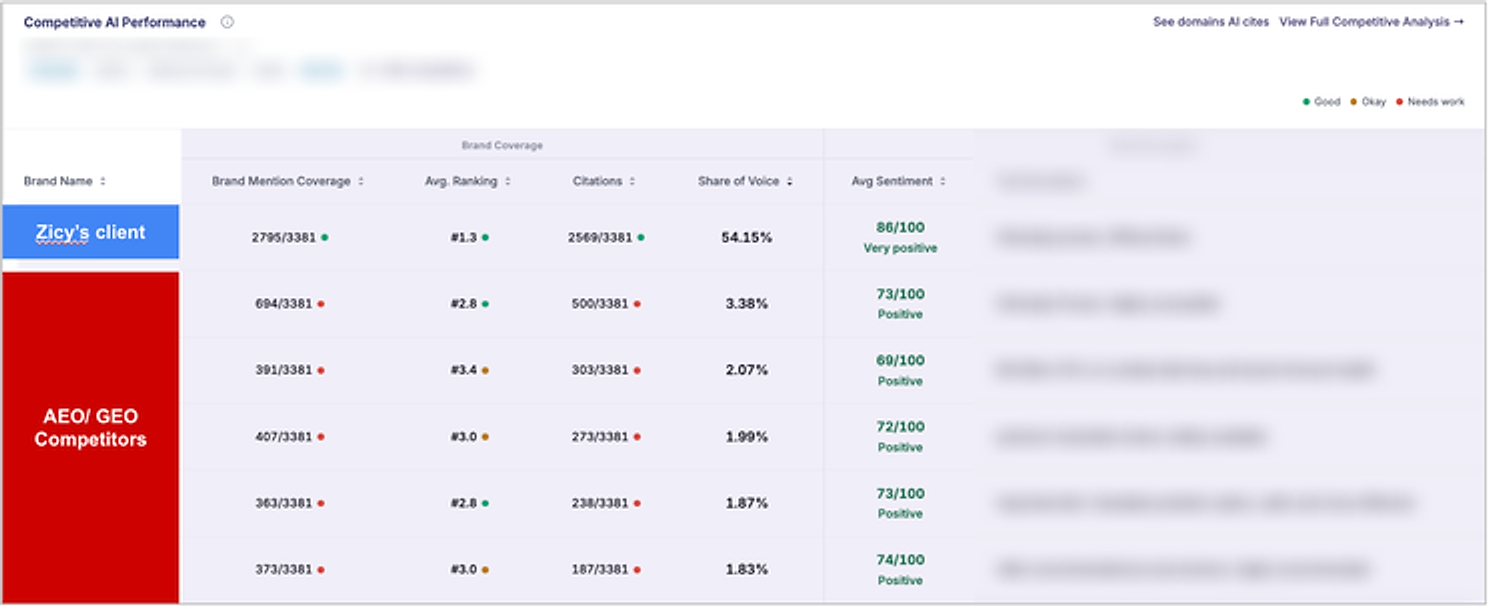Click the #3.4 average ranking value
The image size is (1488, 606).
(x=464, y=370)
